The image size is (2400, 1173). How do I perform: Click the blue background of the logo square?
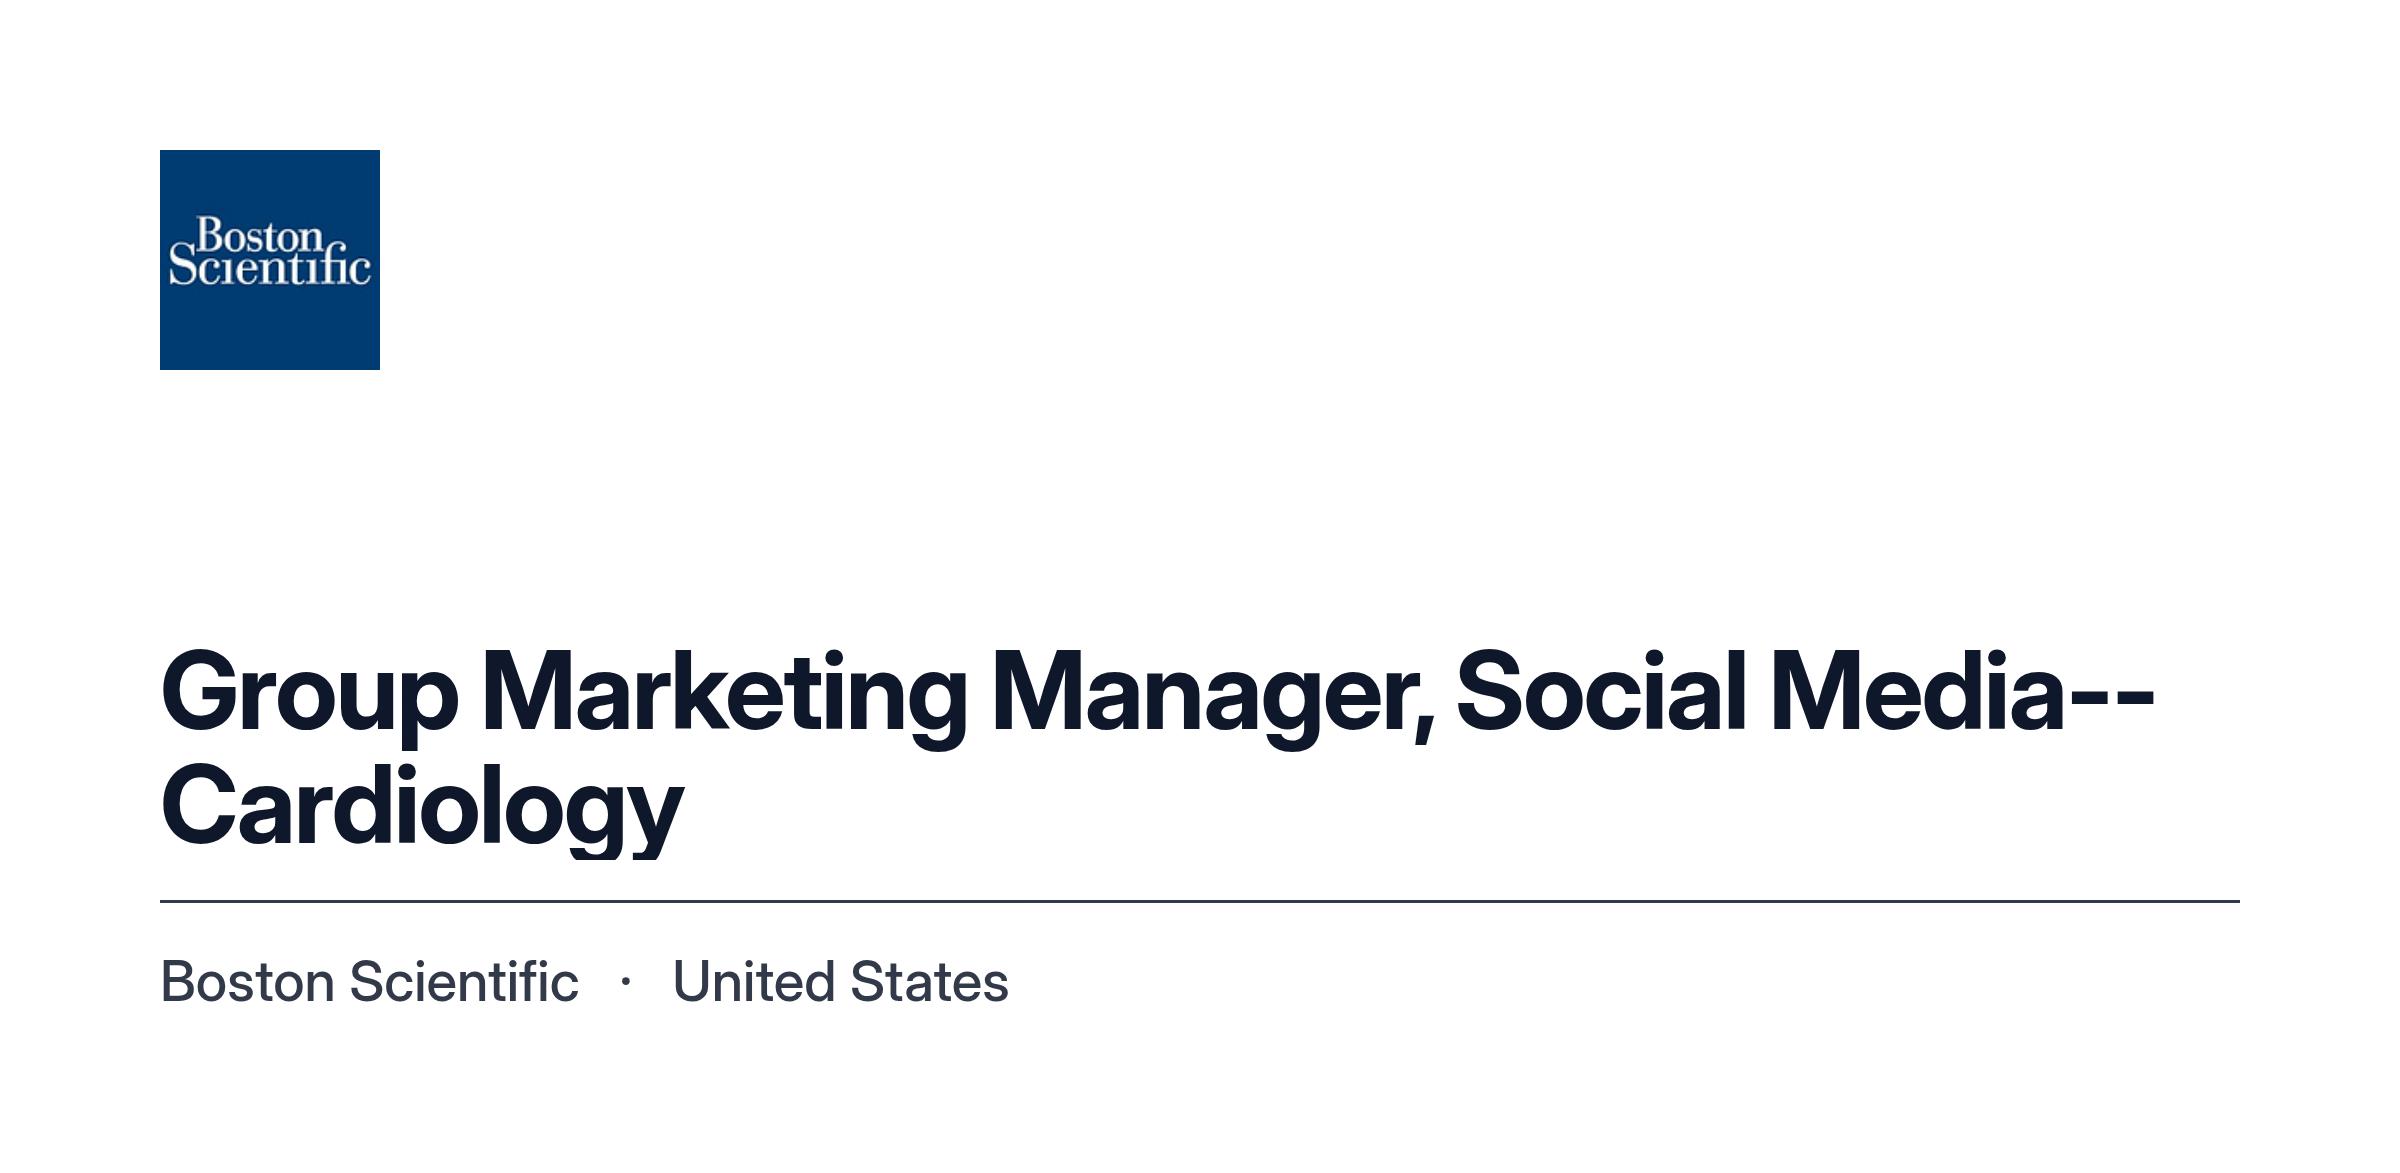tap(270, 330)
